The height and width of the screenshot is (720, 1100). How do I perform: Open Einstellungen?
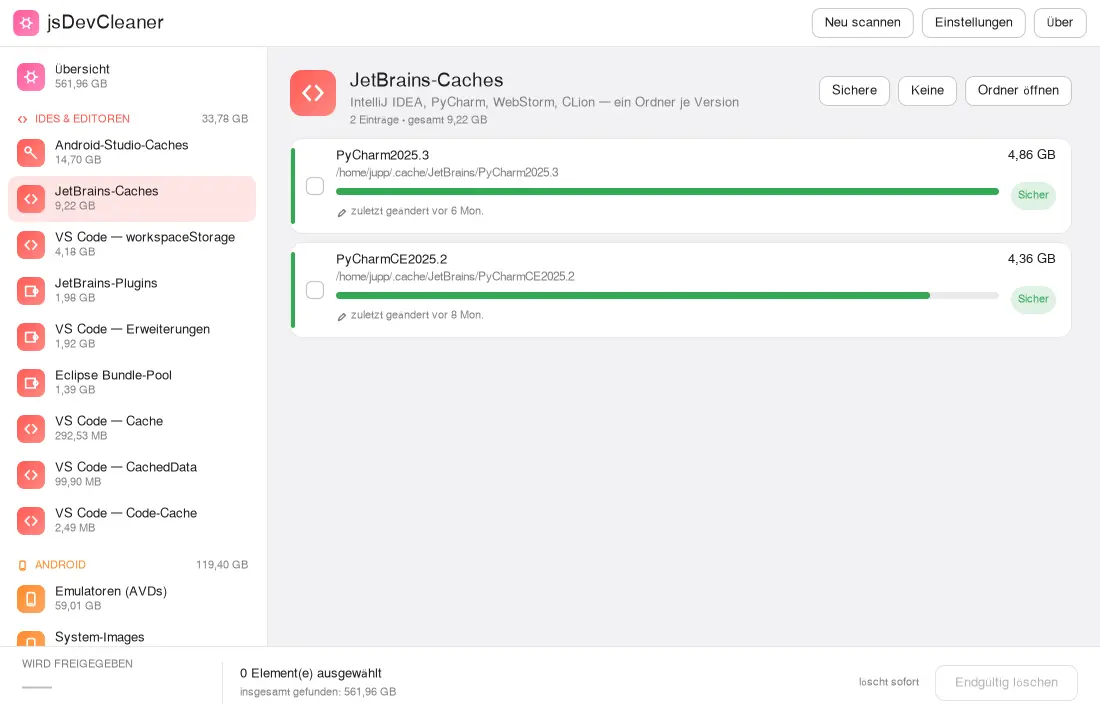pos(973,22)
